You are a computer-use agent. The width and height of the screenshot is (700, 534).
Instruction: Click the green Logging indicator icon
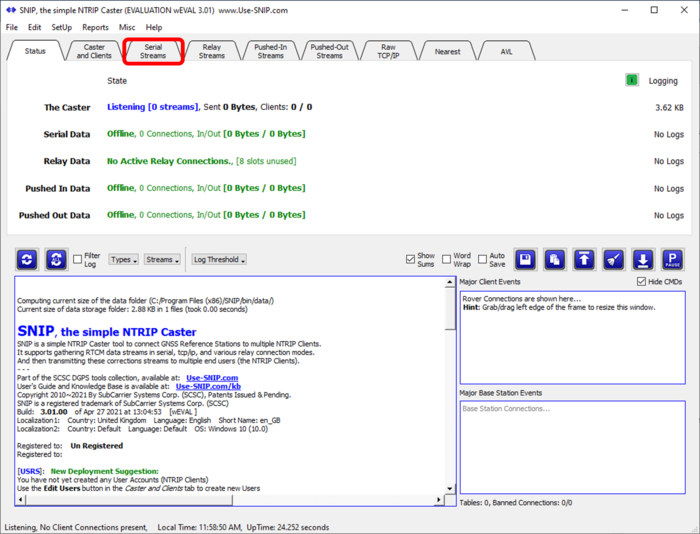[632, 80]
